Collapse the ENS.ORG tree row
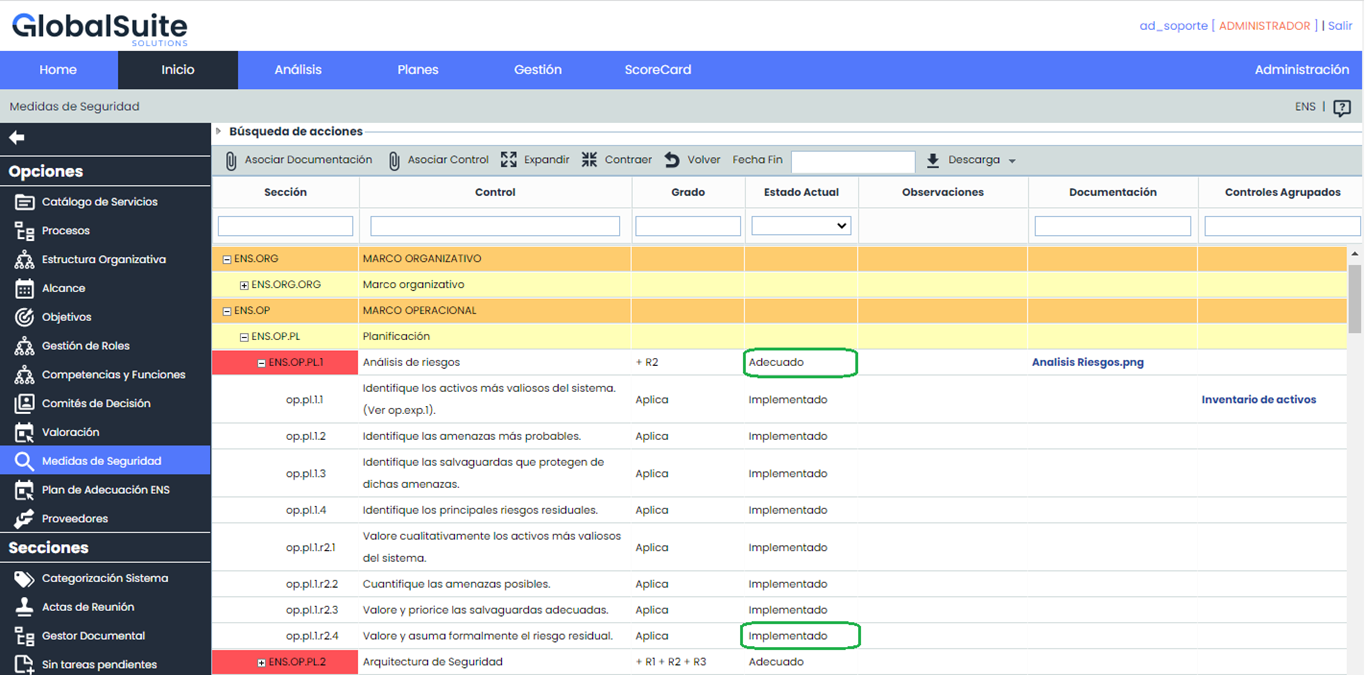 (227, 259)
